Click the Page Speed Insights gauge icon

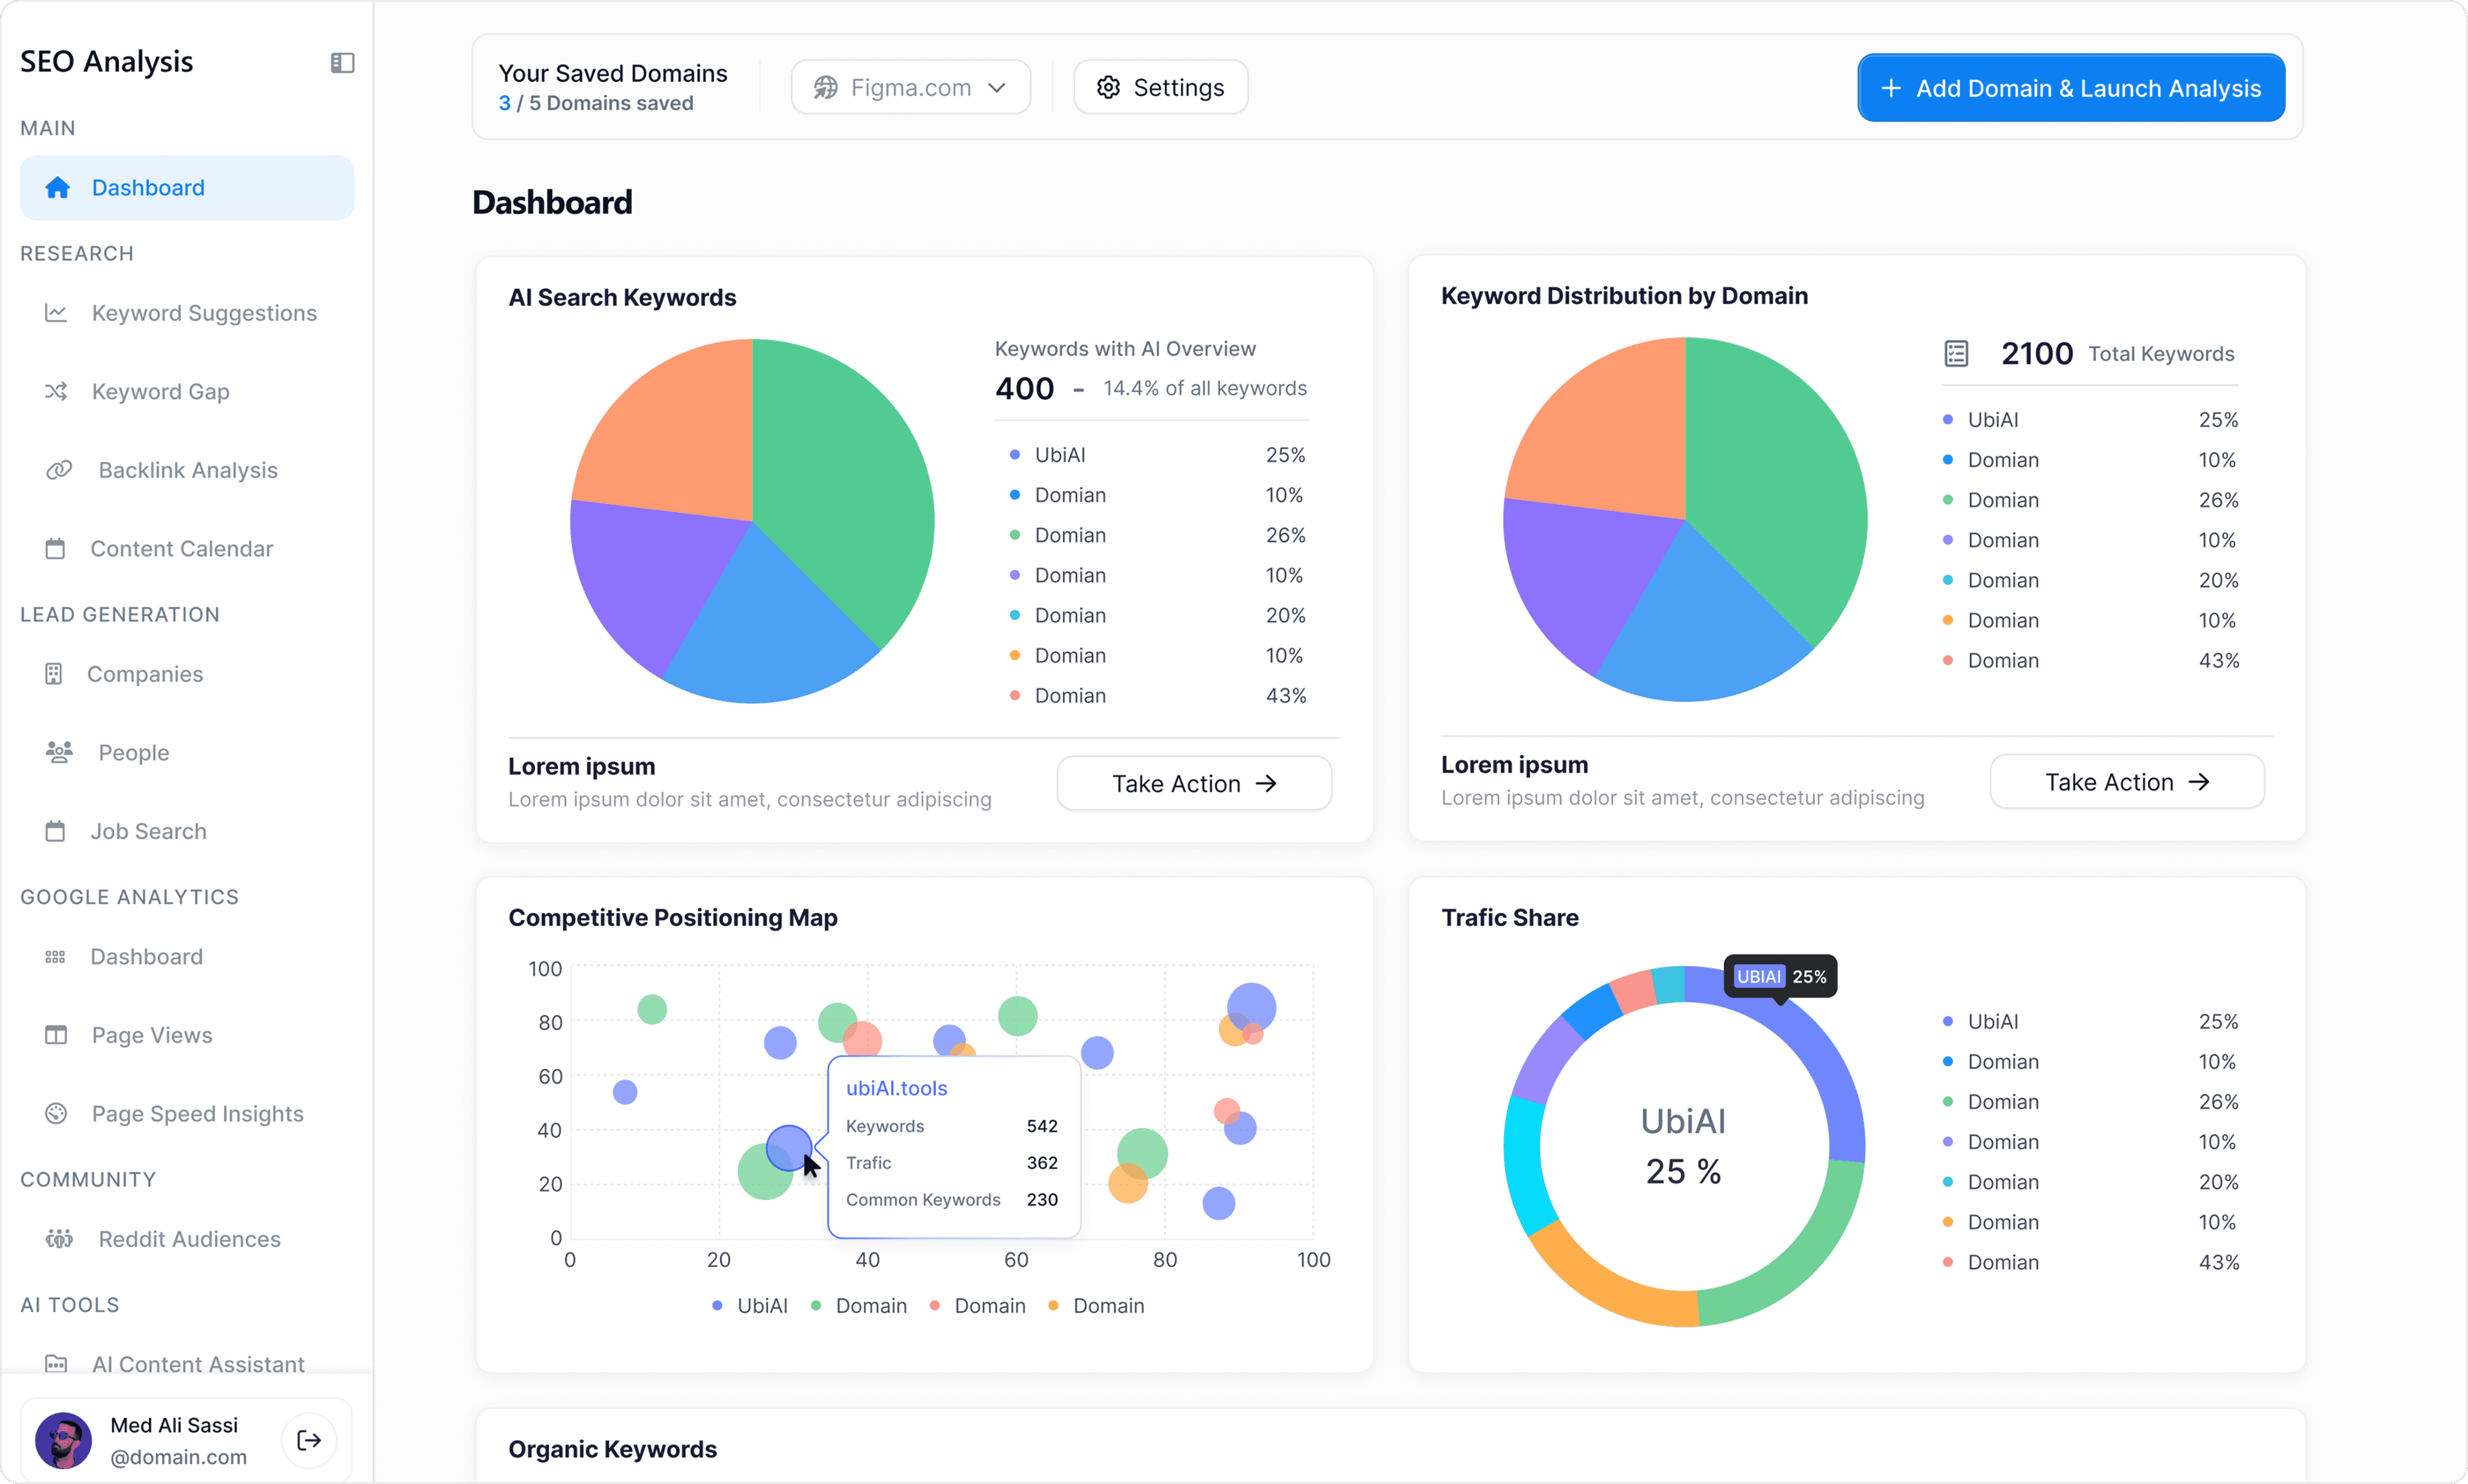pyautogui.click(x=56, y=1113)
